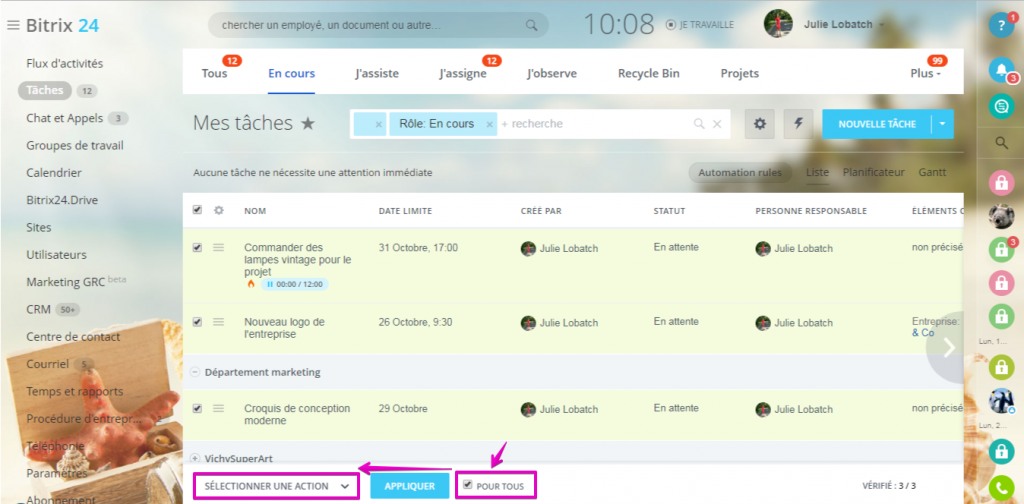Uncheck the Croquis de conception moderne checkbox
Image resolution: width=1024 pixels, height=504 pixels.
pos(197,408)
